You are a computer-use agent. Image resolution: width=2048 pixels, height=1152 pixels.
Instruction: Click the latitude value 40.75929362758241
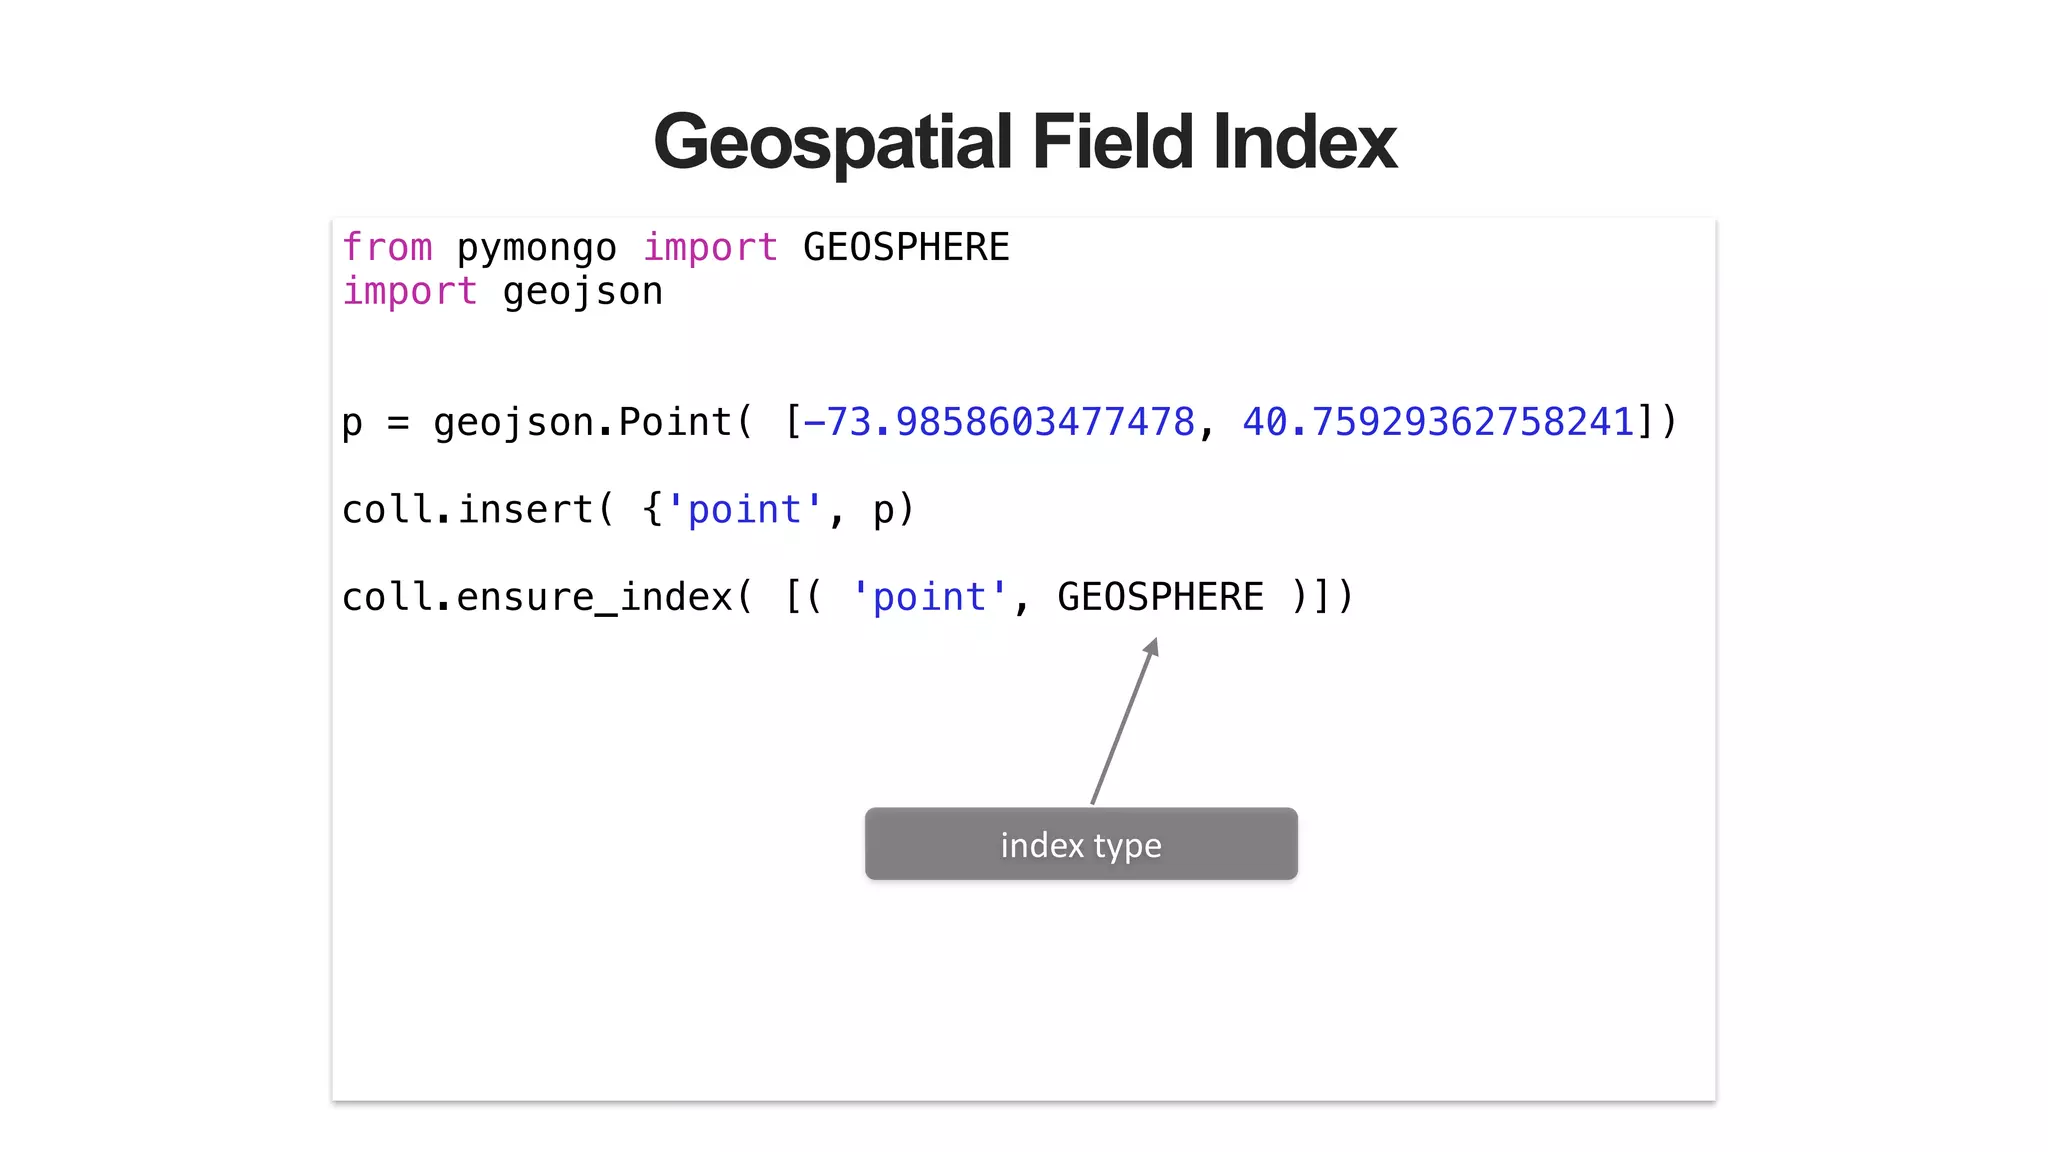[1438, 422]
